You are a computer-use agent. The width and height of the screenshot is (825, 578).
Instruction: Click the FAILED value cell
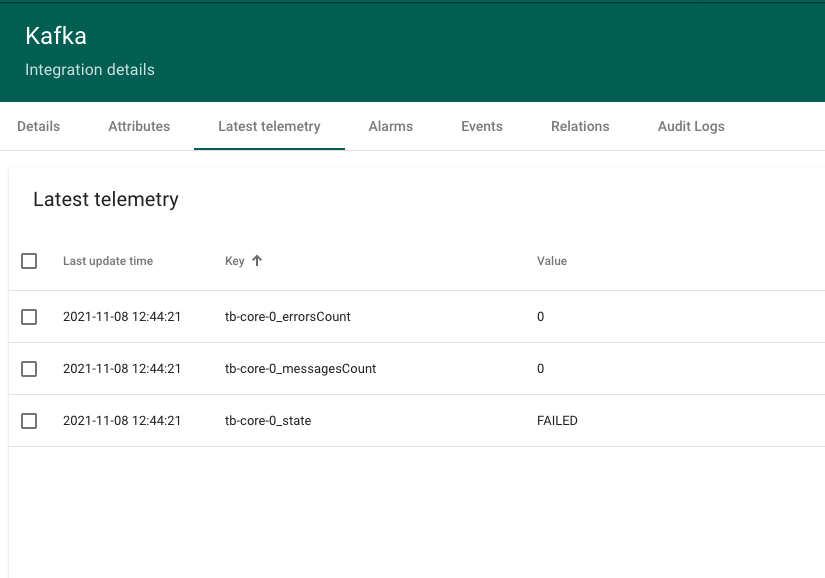557,421
